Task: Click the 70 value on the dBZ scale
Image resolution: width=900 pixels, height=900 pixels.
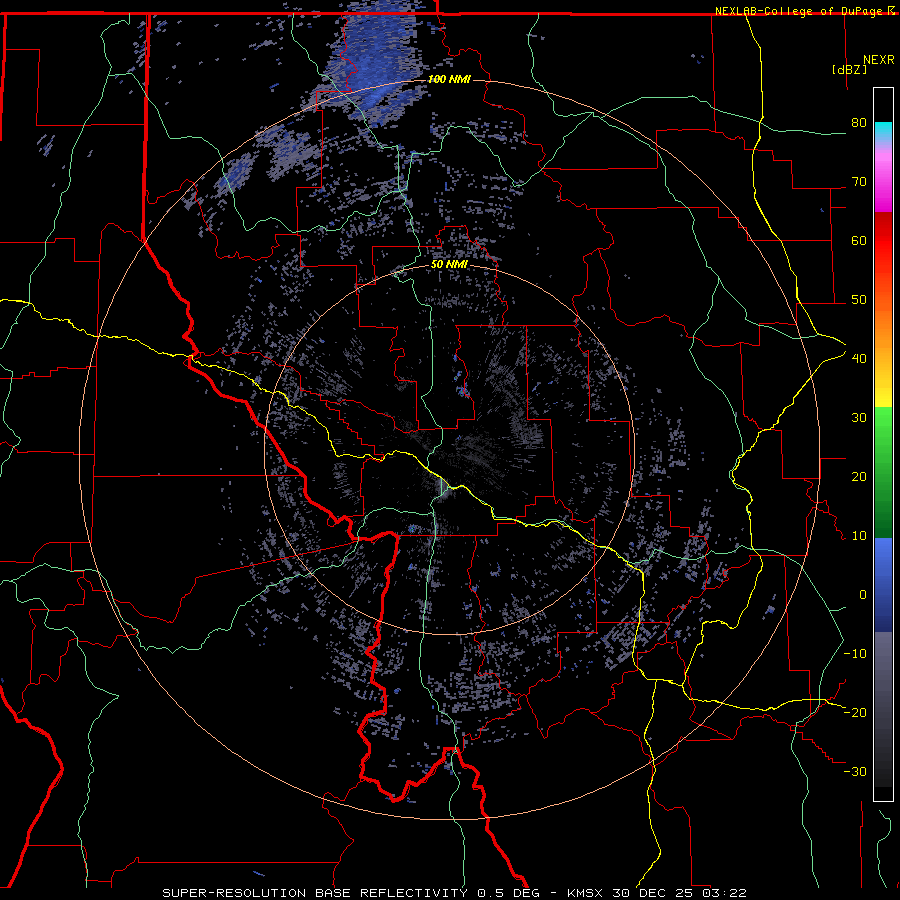Action: point(859,182)
